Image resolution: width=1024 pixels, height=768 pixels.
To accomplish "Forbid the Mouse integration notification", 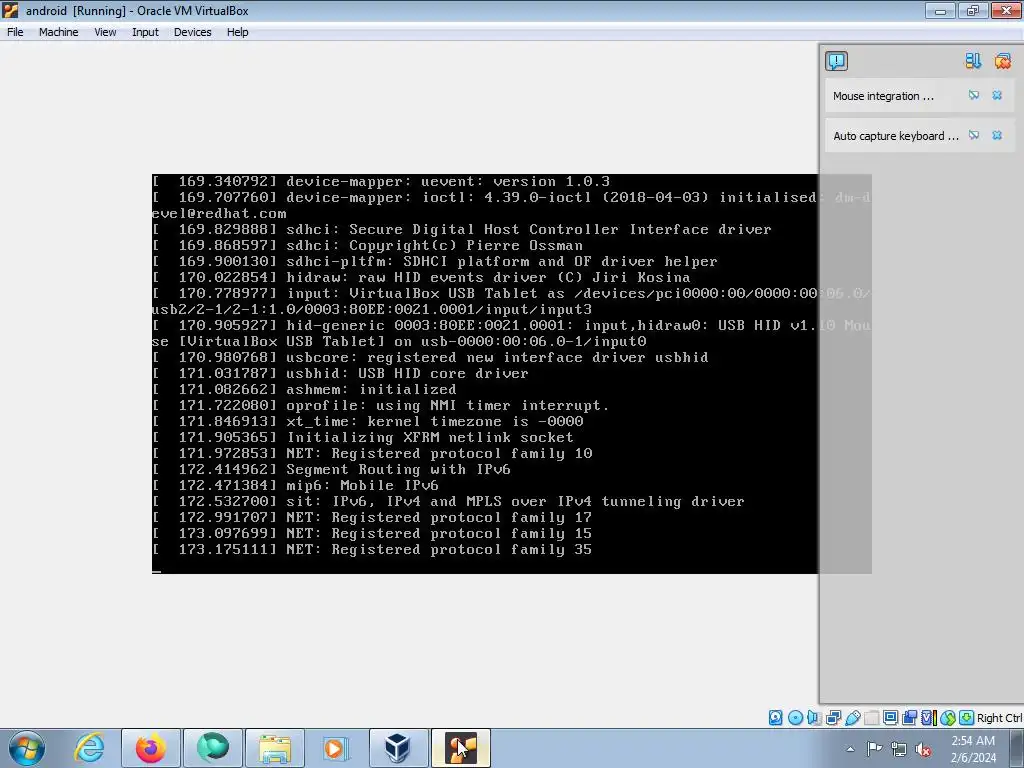I will point(974,95).
